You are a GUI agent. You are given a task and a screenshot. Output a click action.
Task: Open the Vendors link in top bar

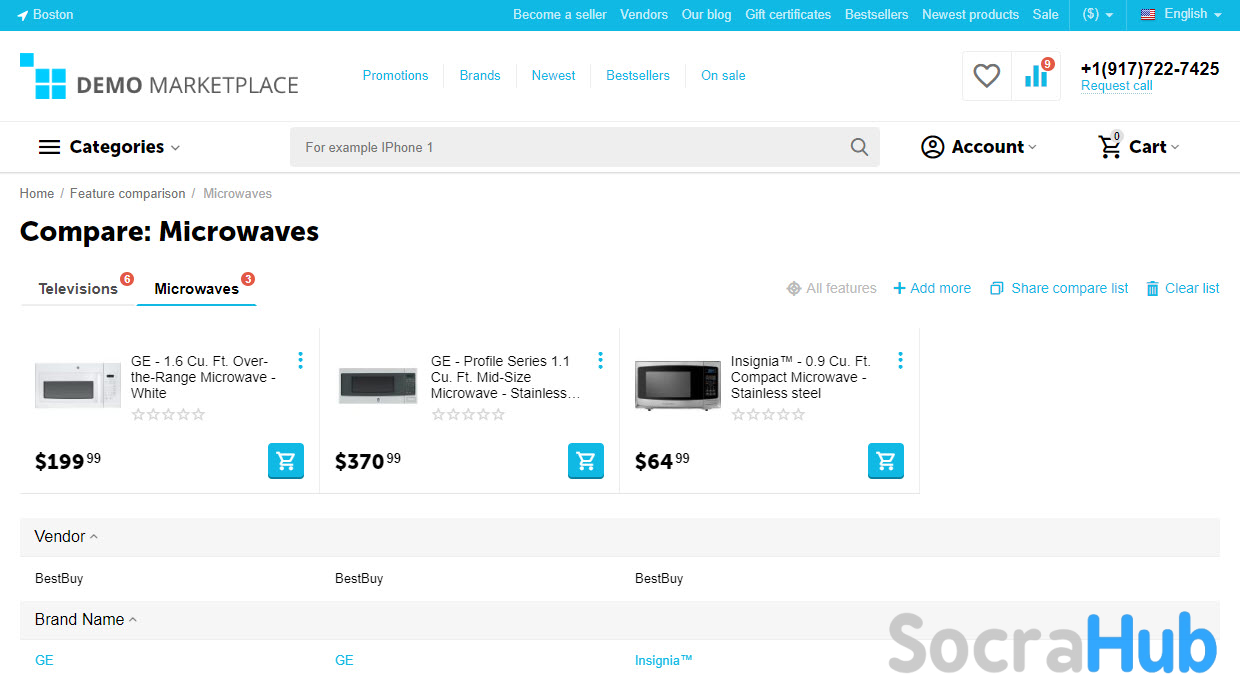click(x=644, y=15)
